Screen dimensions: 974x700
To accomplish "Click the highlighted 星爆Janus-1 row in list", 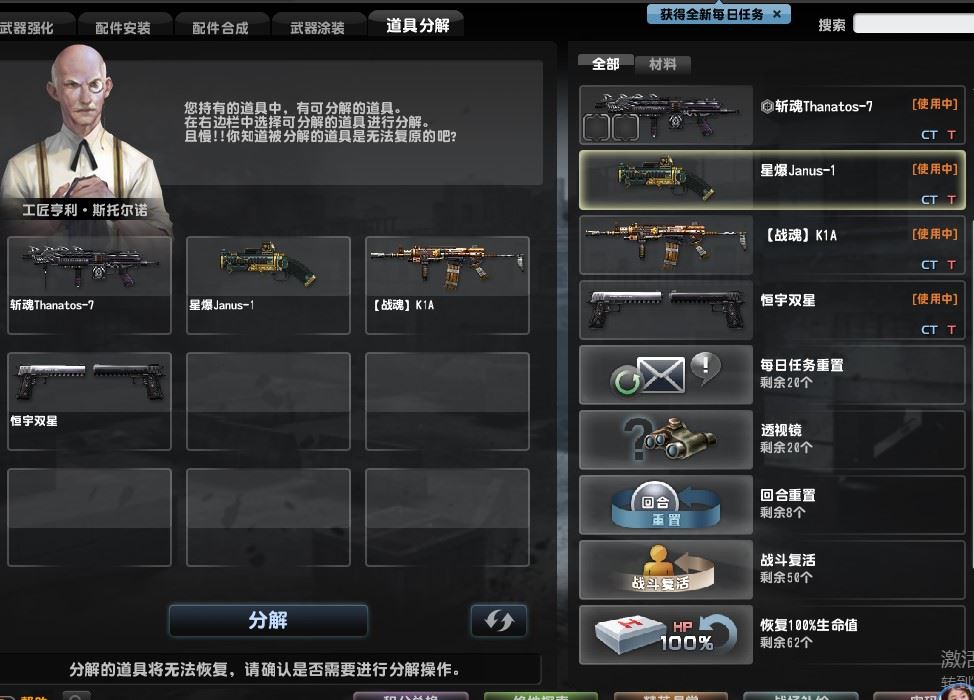I will 772,180.
